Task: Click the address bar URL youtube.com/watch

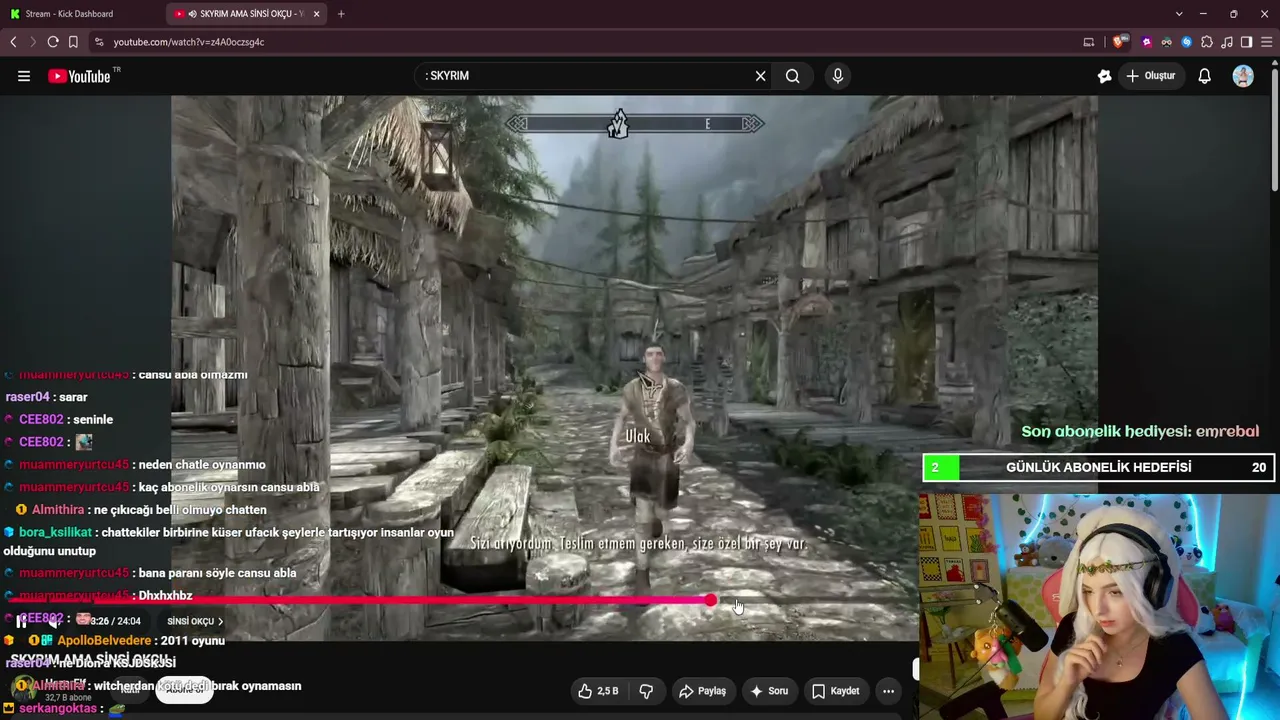Action: tap(189, 42)
